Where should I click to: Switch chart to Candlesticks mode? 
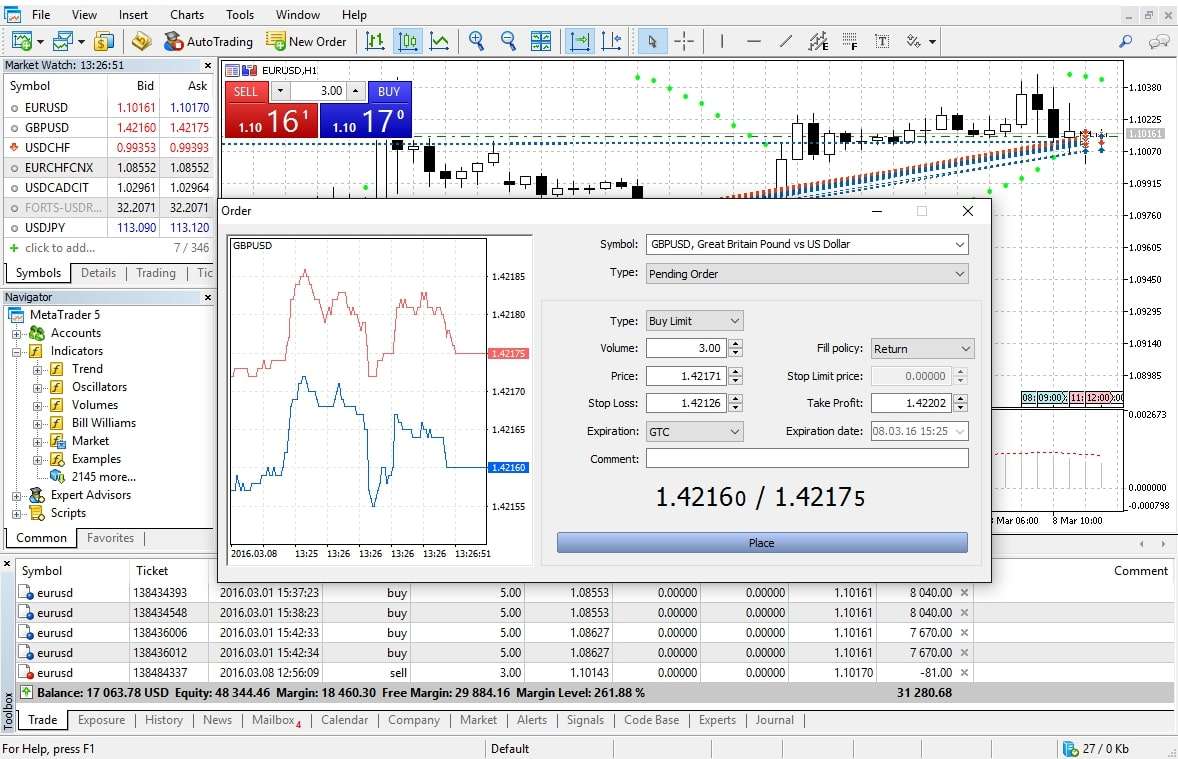[407, 41]
